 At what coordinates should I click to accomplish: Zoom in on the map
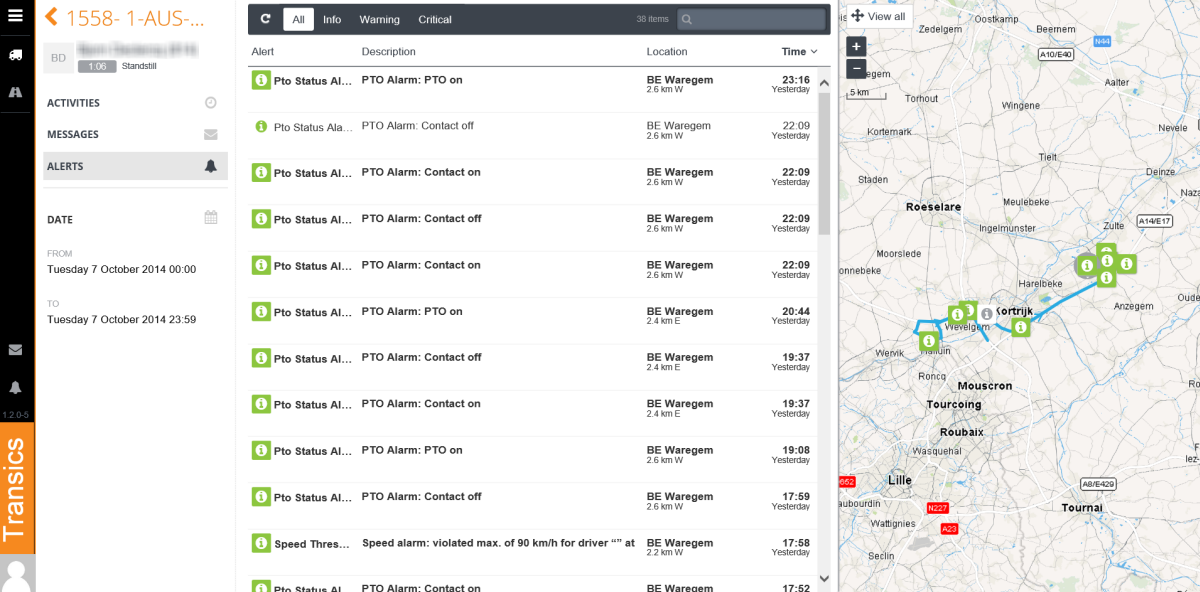point(856,46)
